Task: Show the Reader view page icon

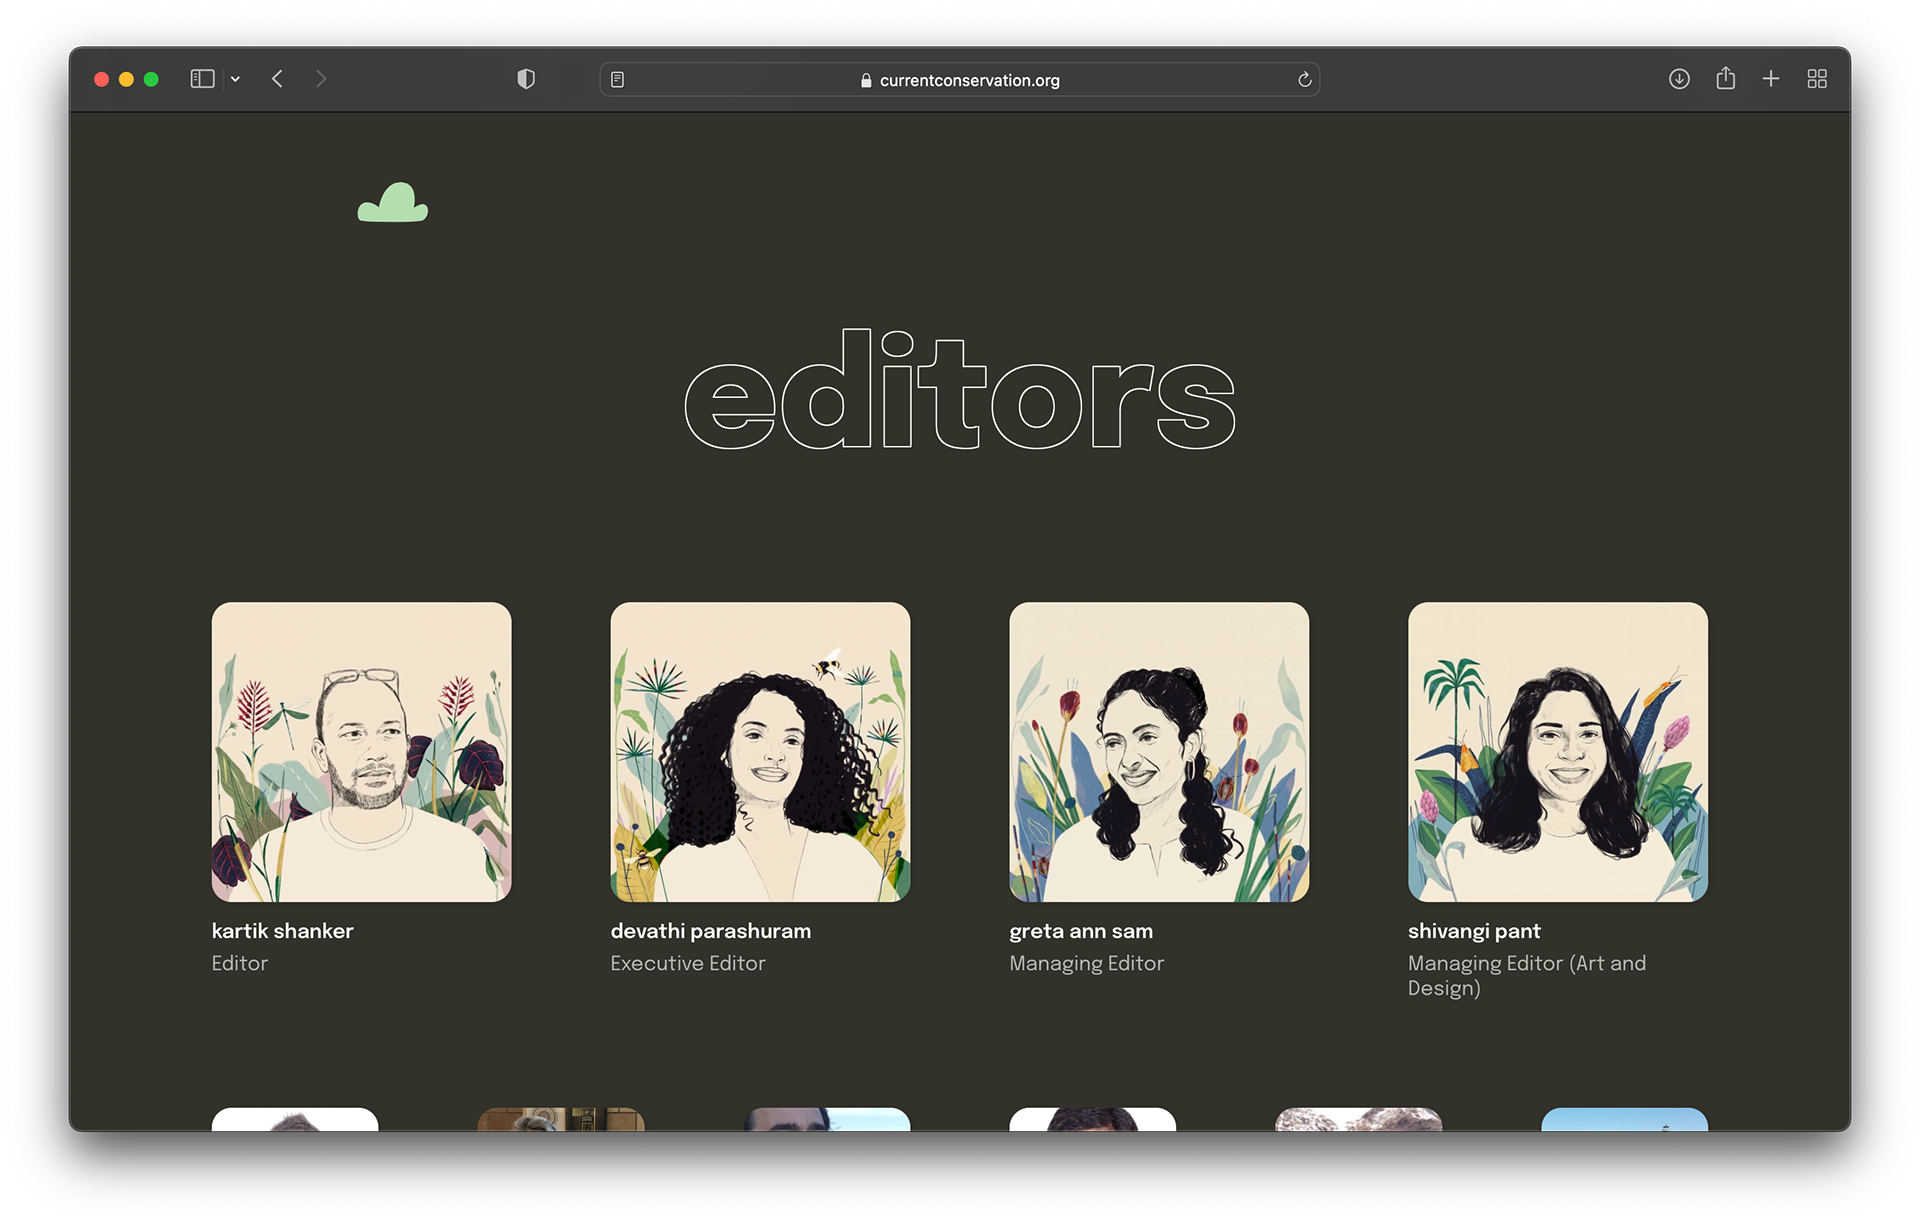Action: 618,80
